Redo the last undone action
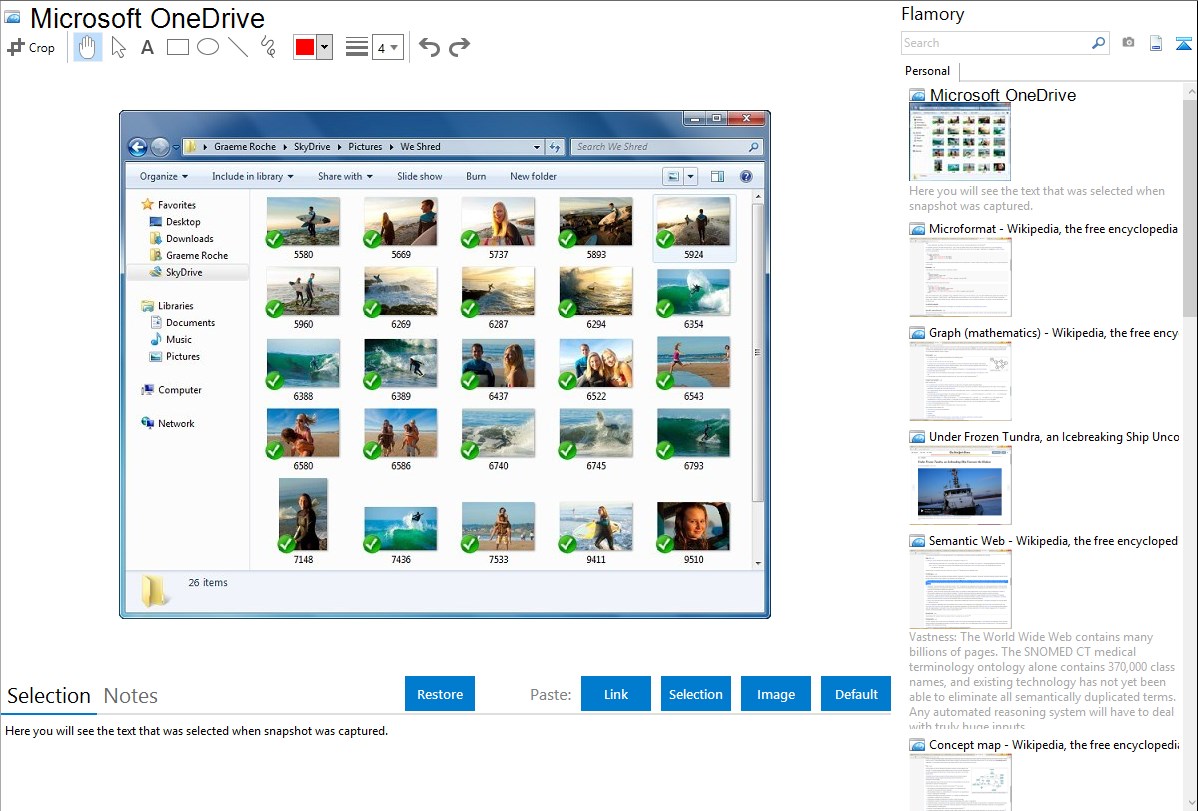The width and height of the screenshot is (1198, 811). point(459,47)
